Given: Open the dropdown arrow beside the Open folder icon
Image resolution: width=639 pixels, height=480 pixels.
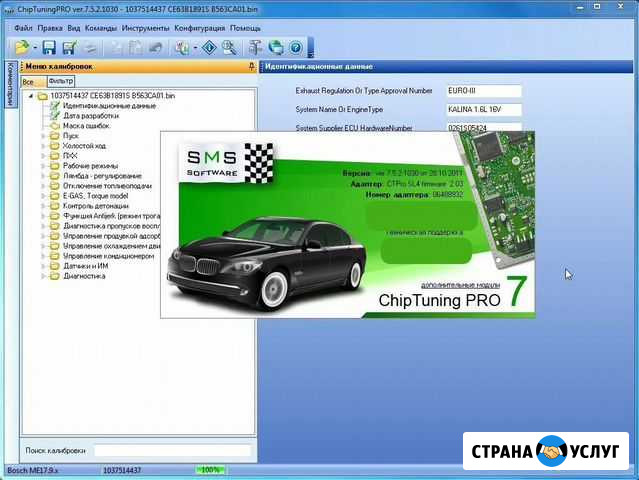Looking at the screenshot, I should [35, 48].
